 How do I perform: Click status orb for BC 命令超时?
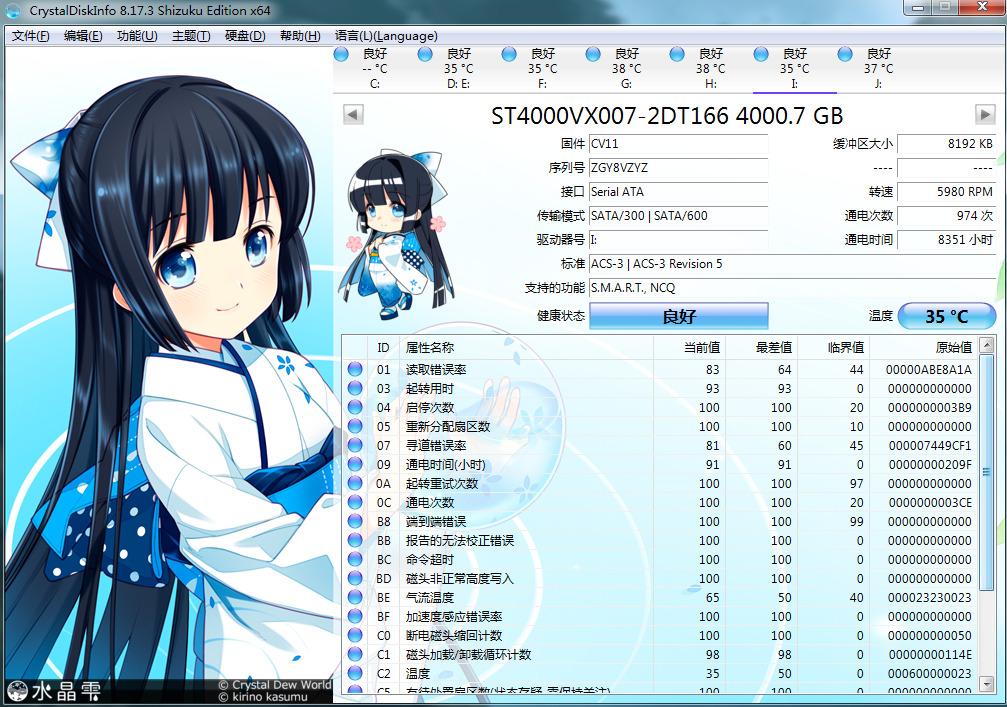pos(355,559)
